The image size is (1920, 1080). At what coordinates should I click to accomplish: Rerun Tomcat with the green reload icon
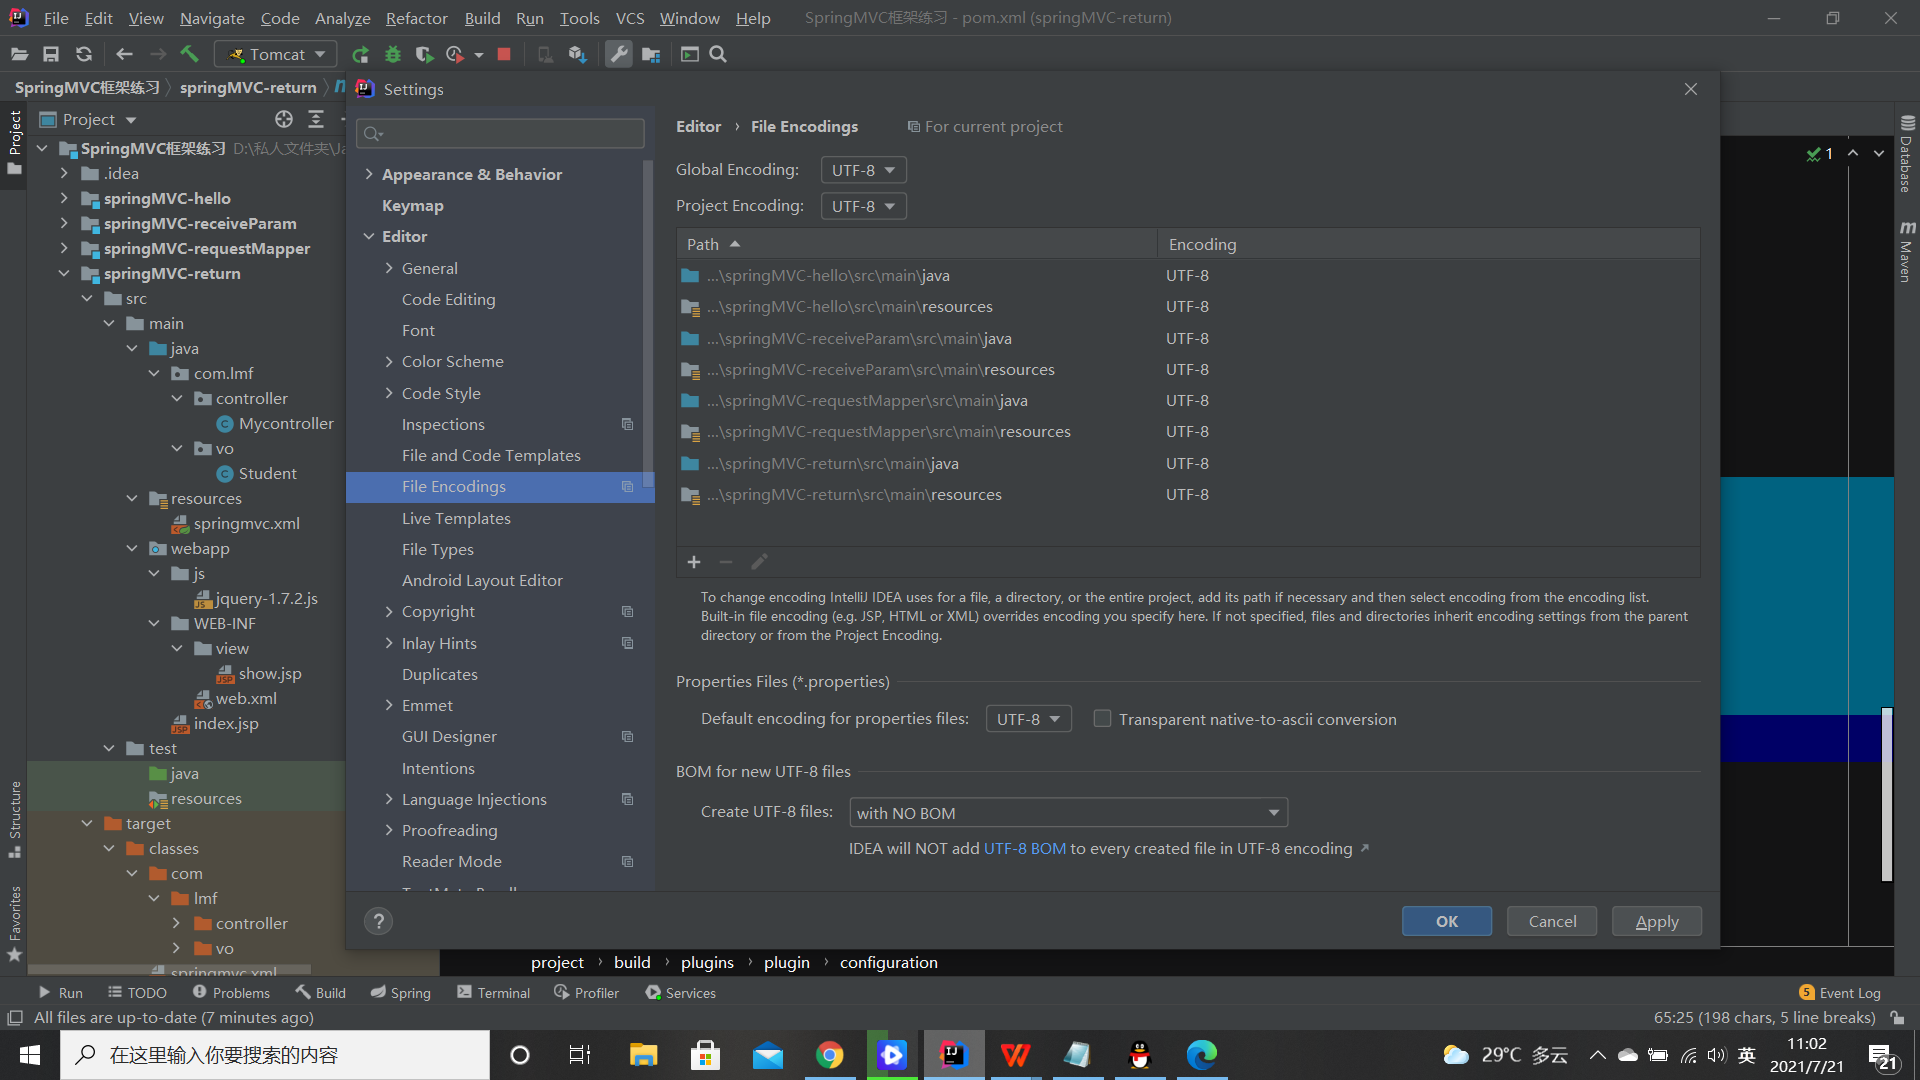[360, 54]
